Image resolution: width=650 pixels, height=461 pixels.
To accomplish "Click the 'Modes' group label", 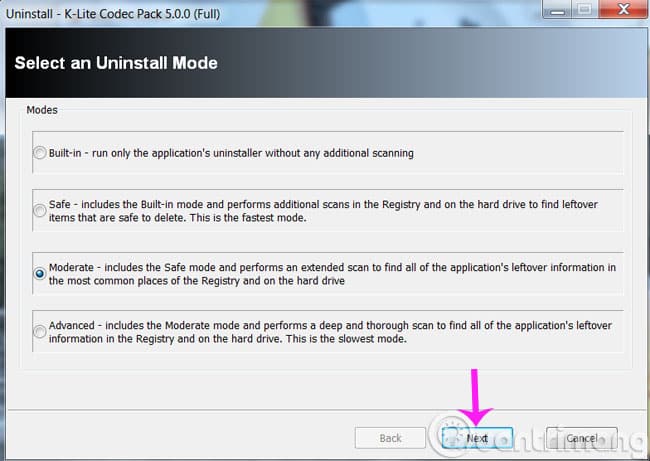I will (x=42, y=110).
